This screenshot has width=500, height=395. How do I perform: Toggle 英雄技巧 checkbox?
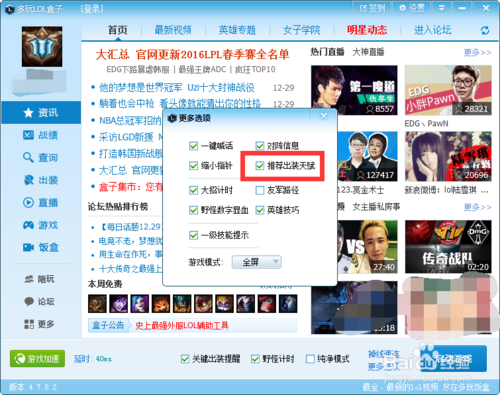click(x=260, y=210)
